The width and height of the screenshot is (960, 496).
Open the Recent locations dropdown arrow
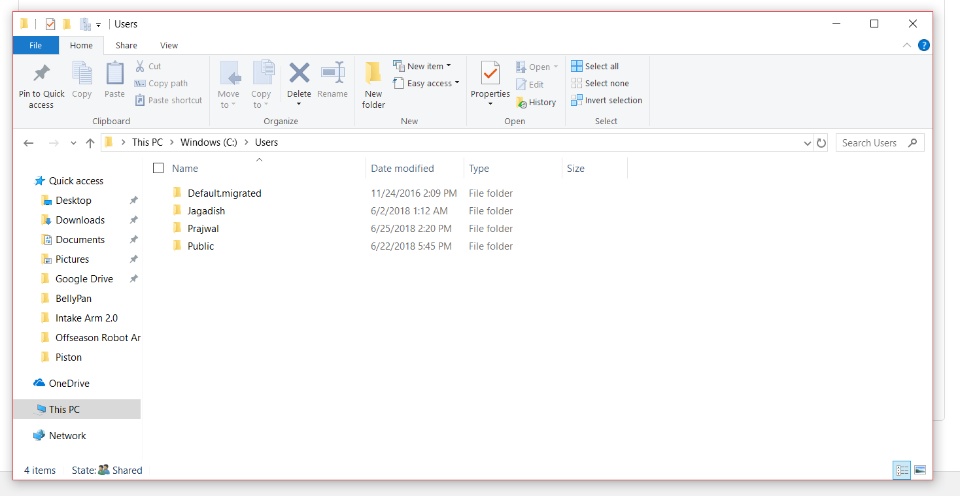click(x=73, y=143)
